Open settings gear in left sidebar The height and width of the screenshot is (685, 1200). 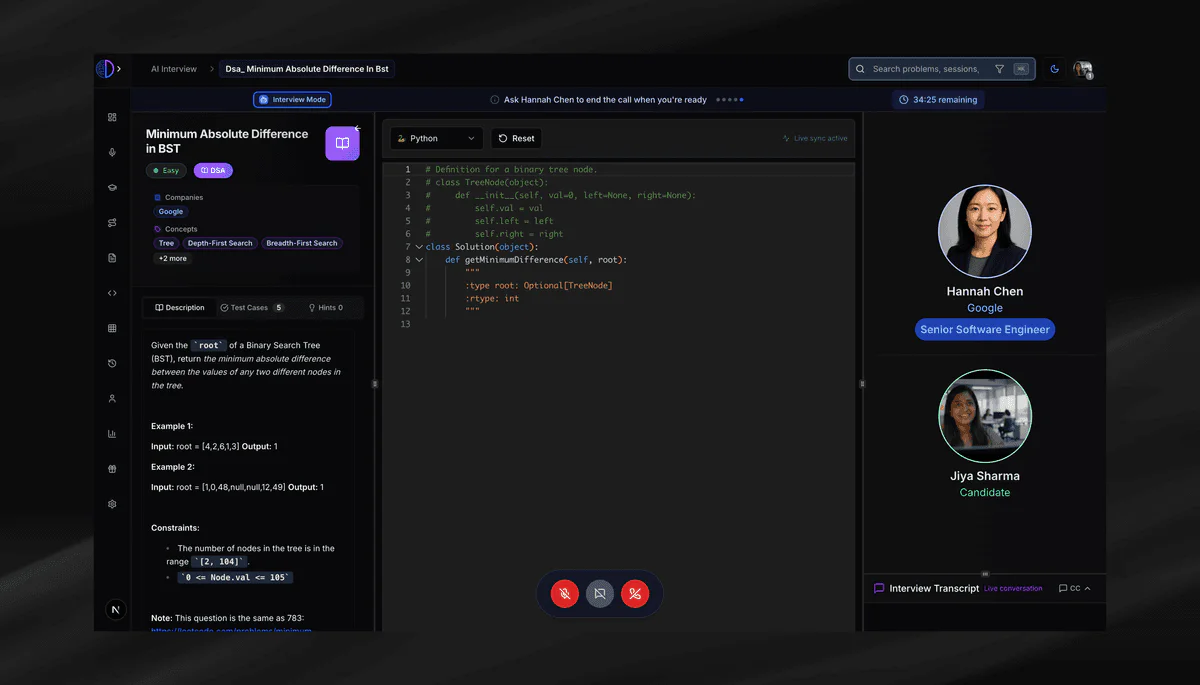click(112, 504)
